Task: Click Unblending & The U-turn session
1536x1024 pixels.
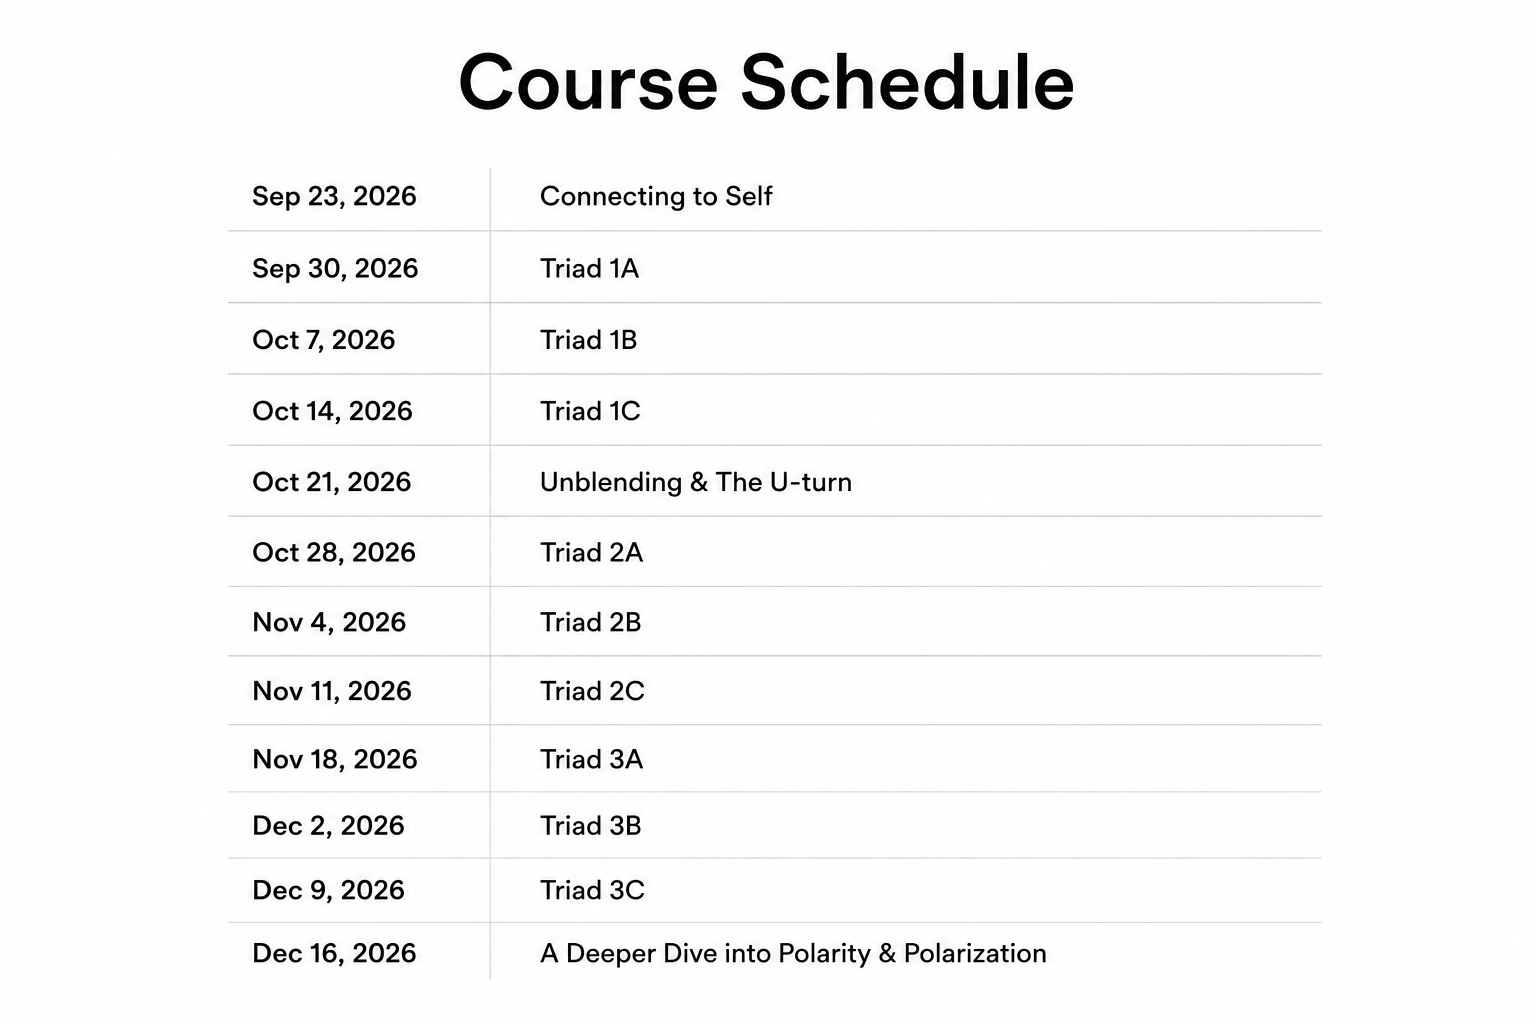Action: [696, 482]
